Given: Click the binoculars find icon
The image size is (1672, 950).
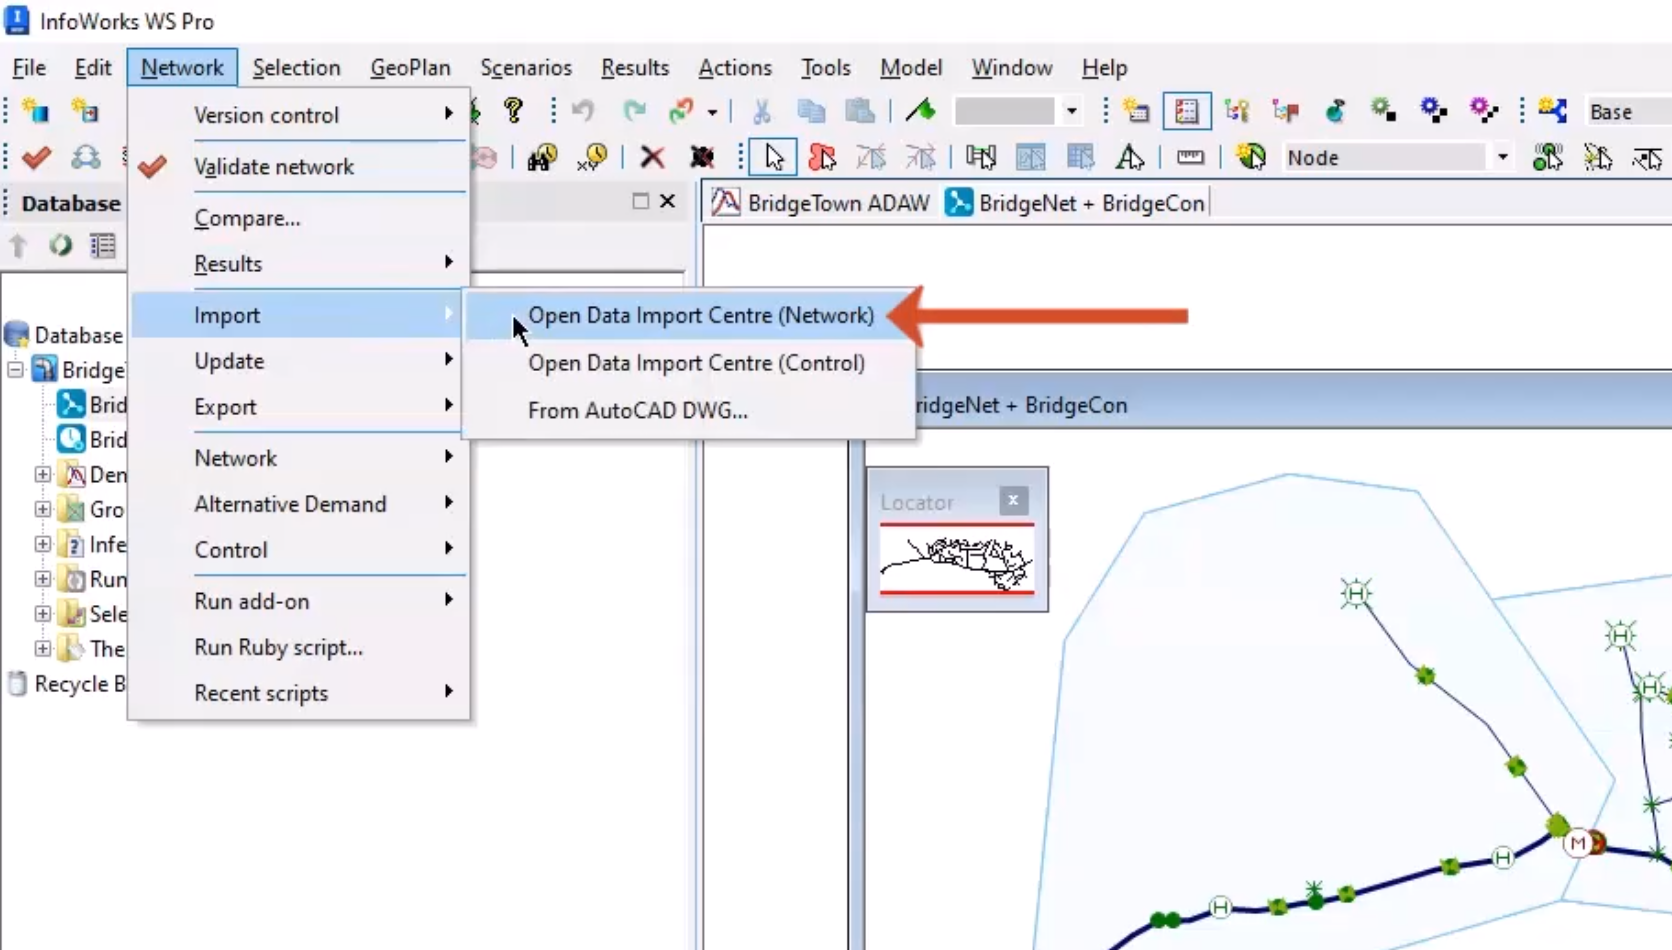Looking at the screenshot, I should point(542,157).
